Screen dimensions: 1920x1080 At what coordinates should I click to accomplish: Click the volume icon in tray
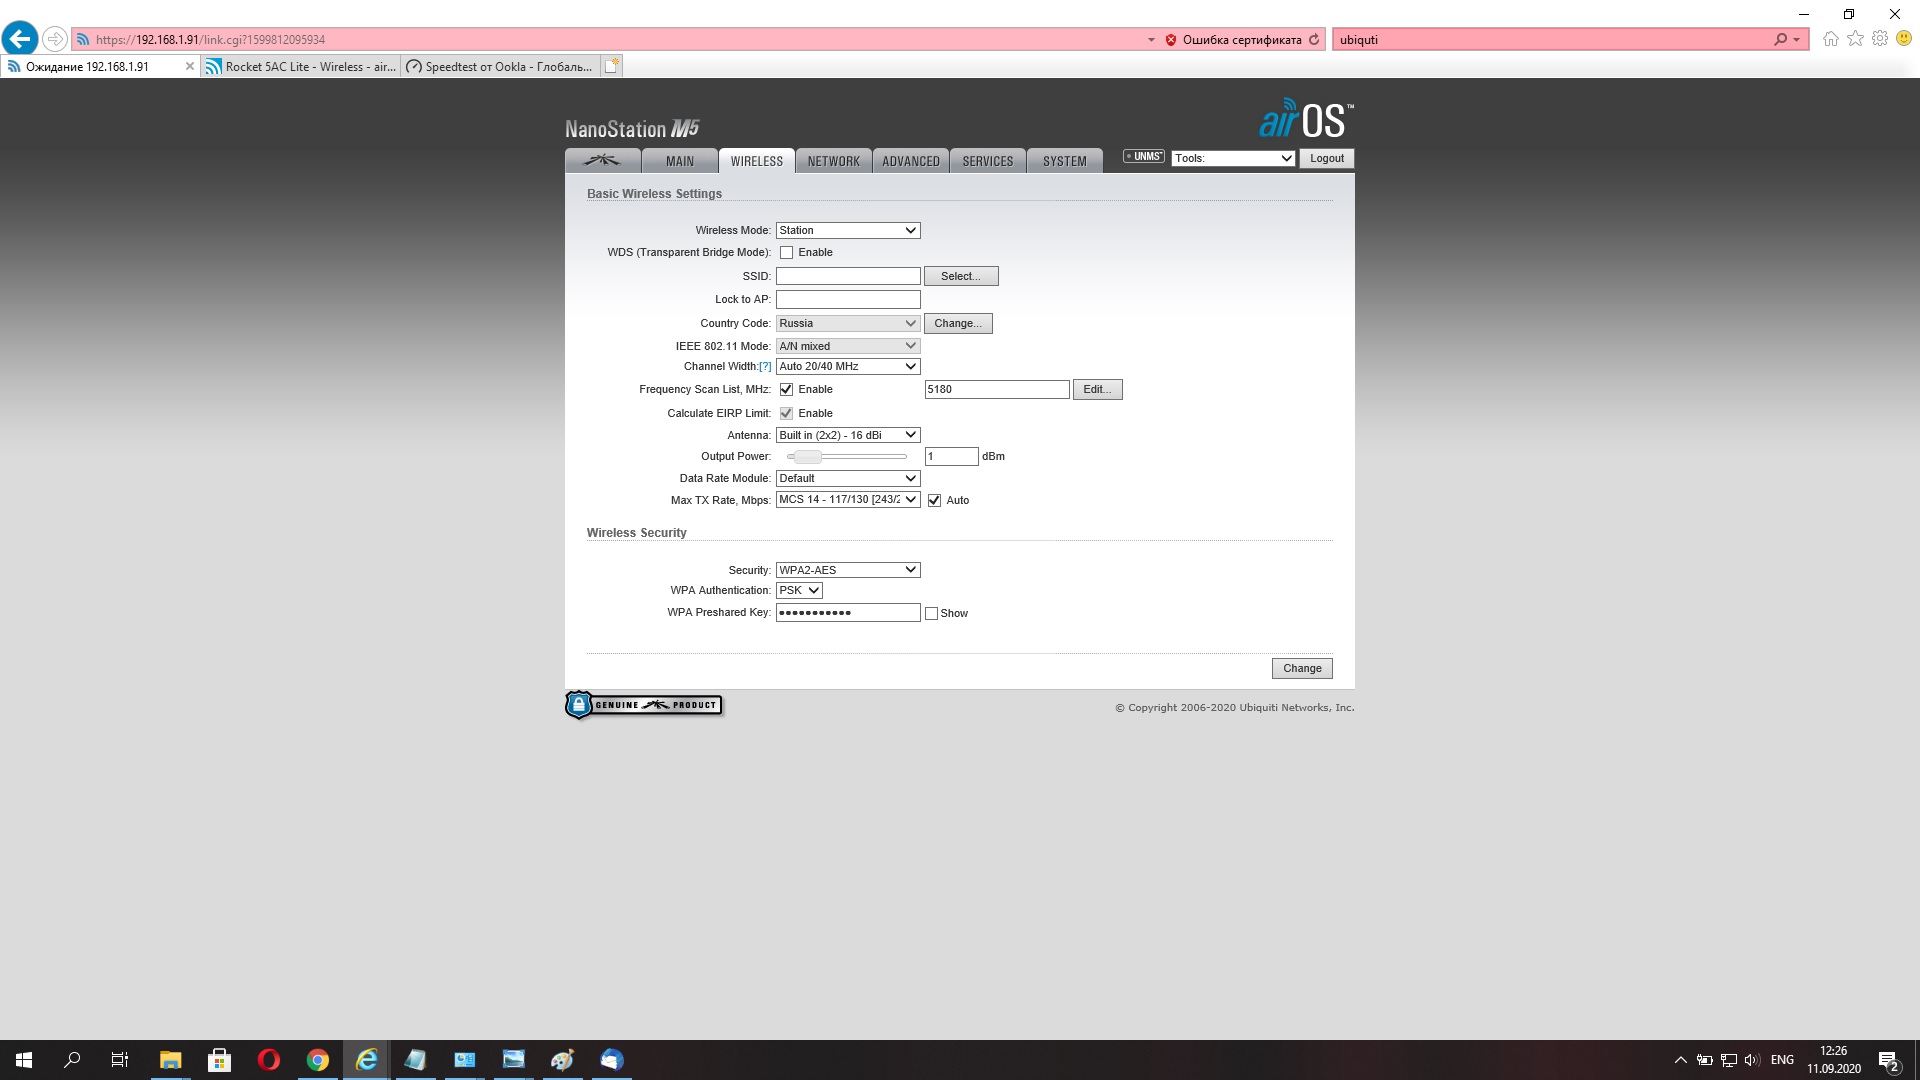1752,1060
